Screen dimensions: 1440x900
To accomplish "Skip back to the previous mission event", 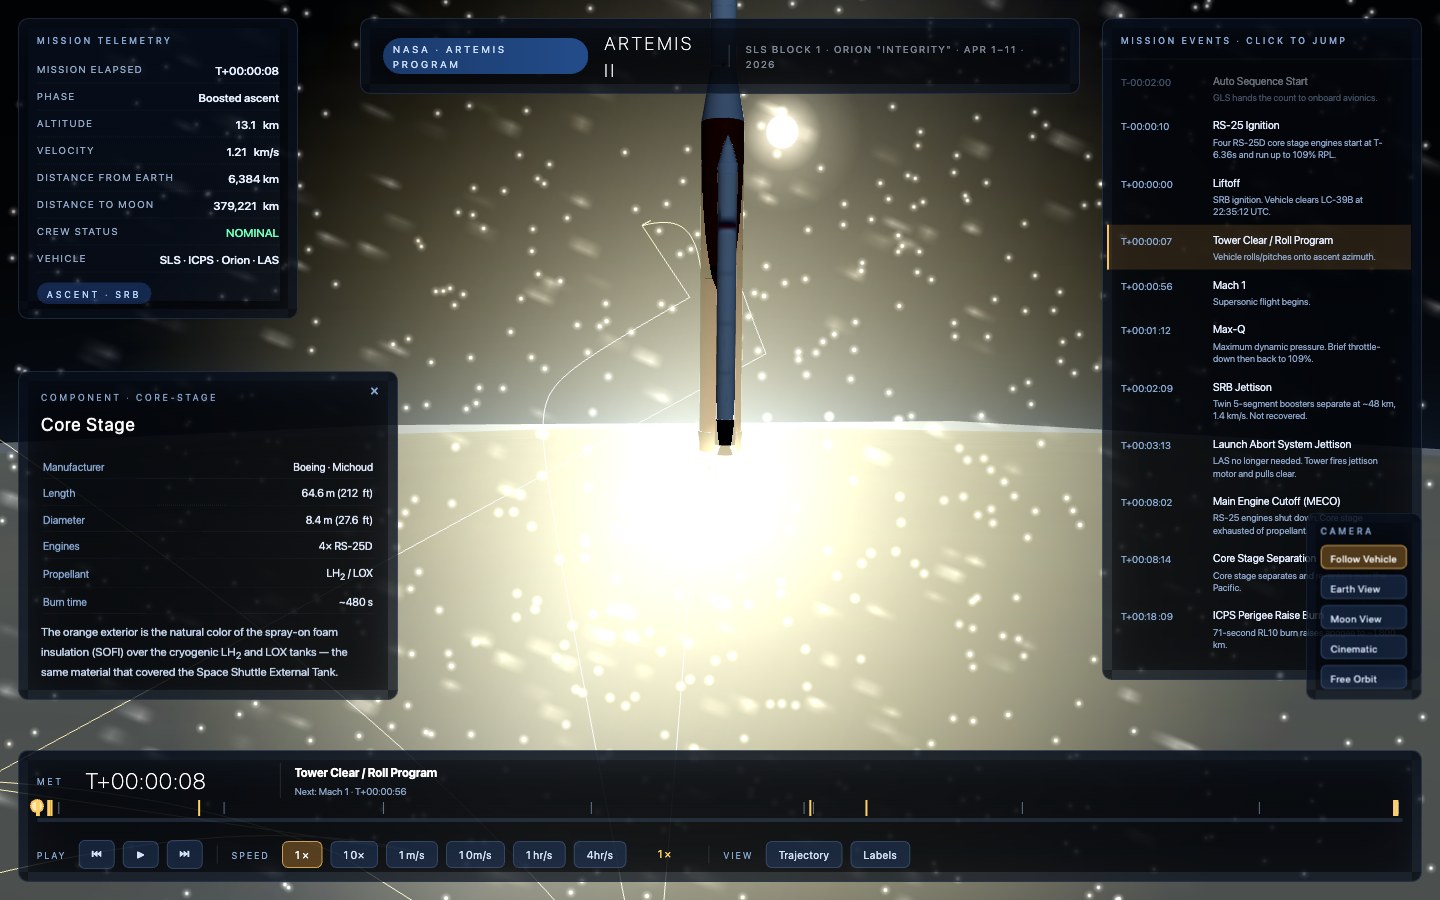I will pyautogui.click(x=96, y=855).
